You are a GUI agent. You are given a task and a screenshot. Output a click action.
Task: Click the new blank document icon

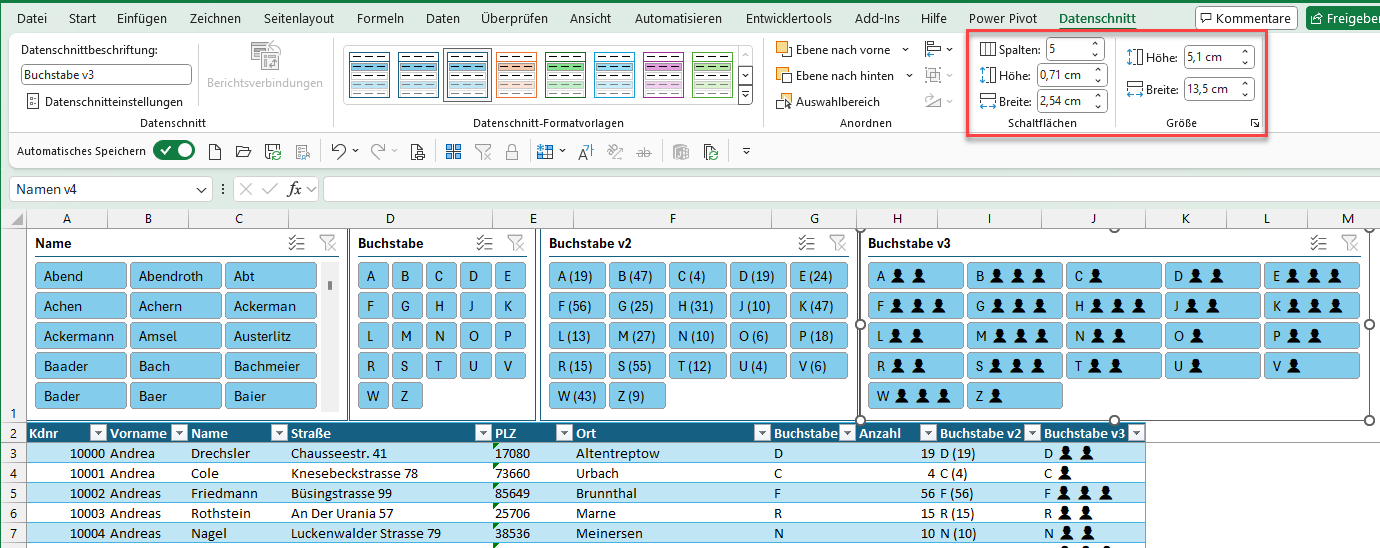point(214,151)
